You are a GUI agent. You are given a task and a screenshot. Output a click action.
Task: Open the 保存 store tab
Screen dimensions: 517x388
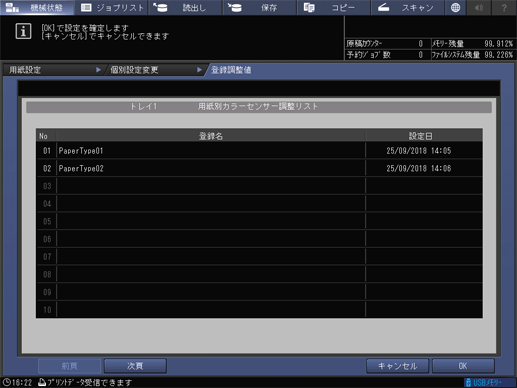(x=260, y=7)
